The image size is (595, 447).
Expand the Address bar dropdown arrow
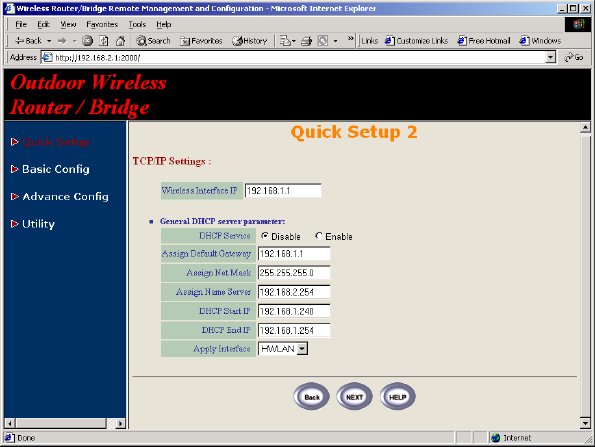click(550, 57)
